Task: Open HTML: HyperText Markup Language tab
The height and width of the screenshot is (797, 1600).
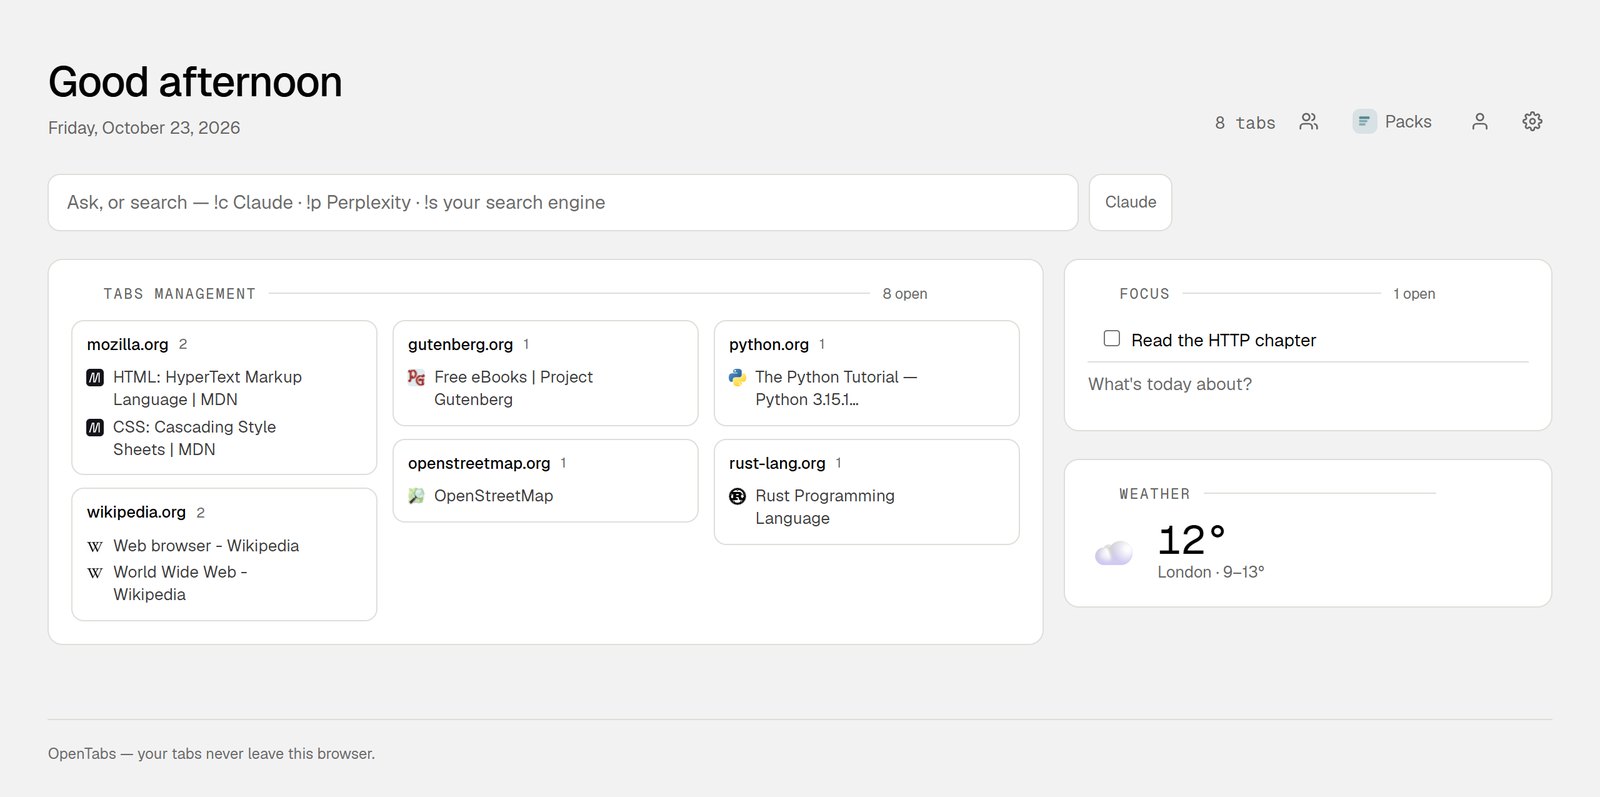Action: point(207,388)
